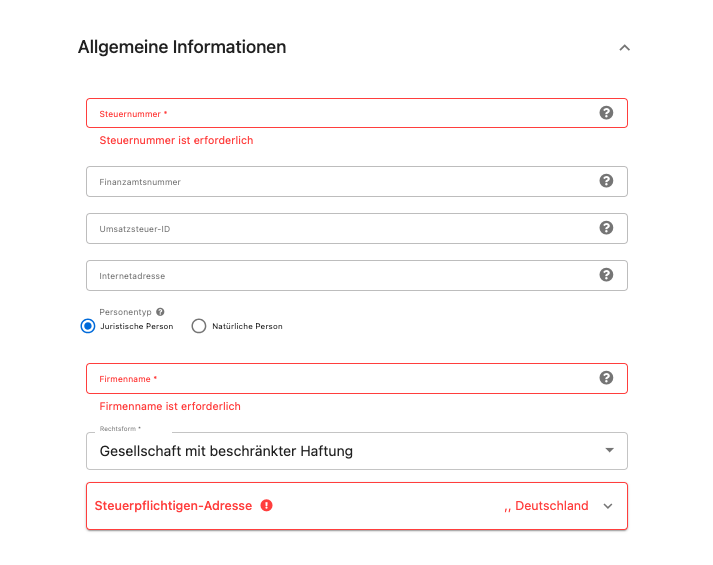This screenshot has width=713, height=565.
Task: Select Juristische Person radio button
Action: pyautogui.click(x=88, y=326)
